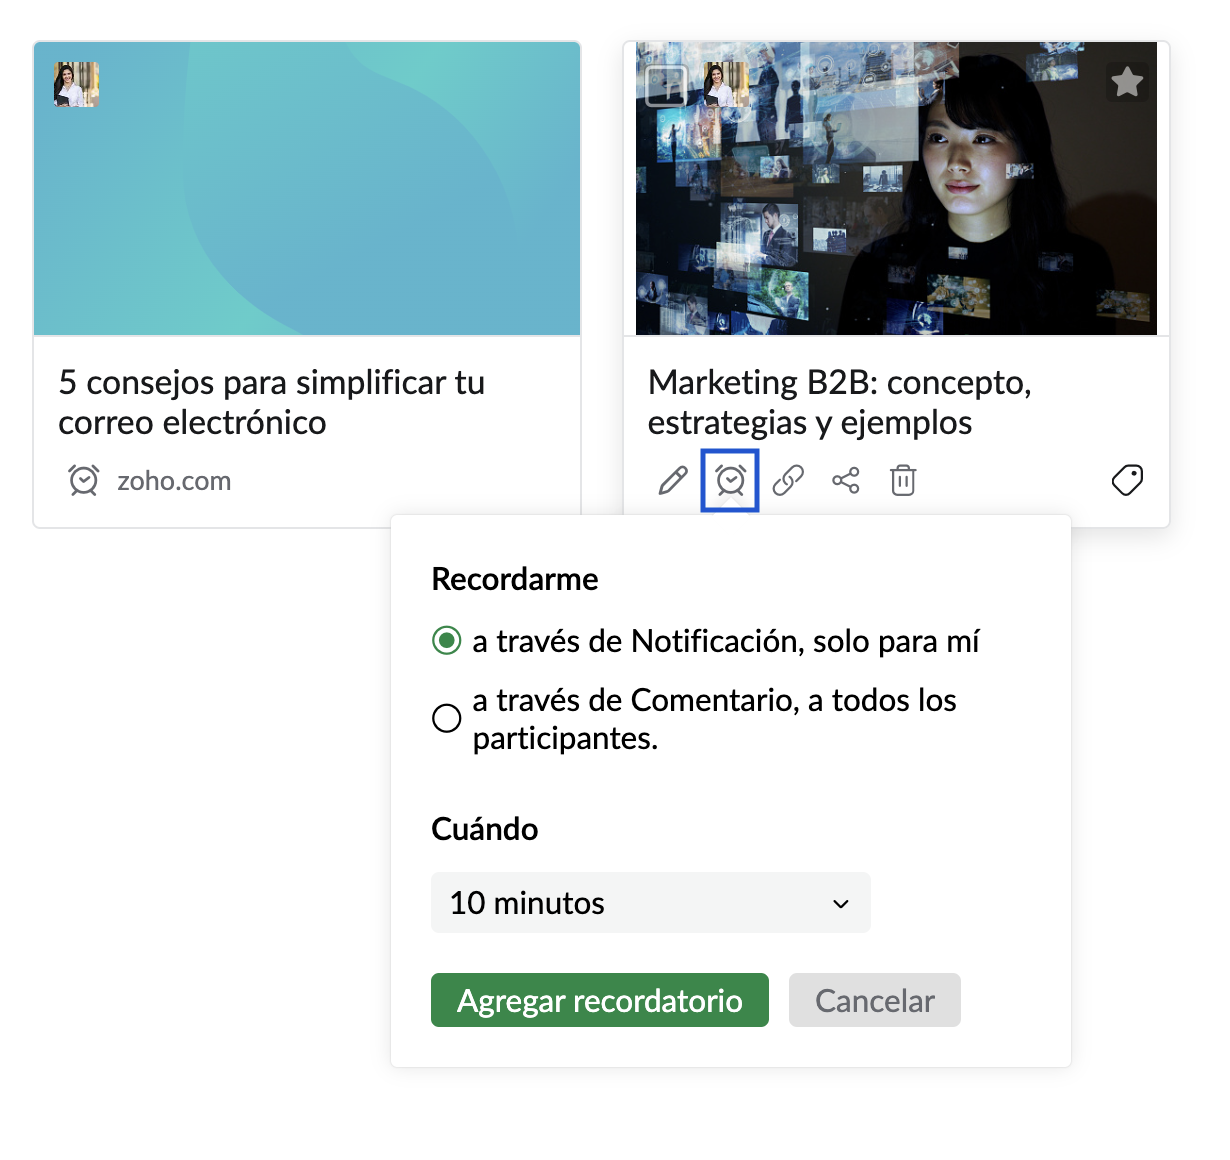Screen dimensions: 1230x1160
Task: Share the Marketing B2B bookmark
Action: pos(846,481)
